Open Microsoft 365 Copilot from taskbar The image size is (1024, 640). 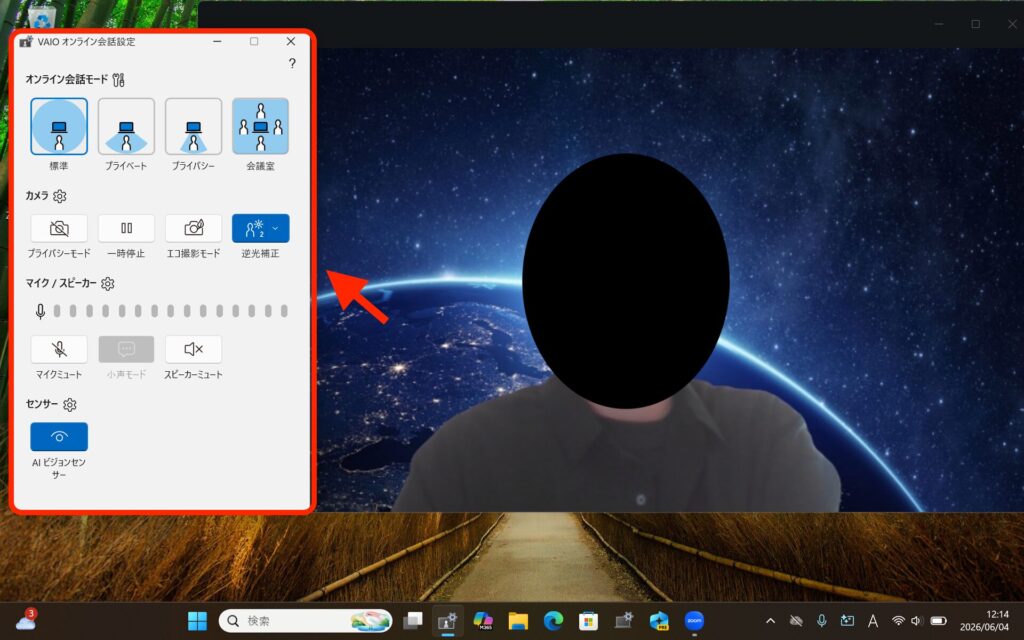(x=483, y=620)
